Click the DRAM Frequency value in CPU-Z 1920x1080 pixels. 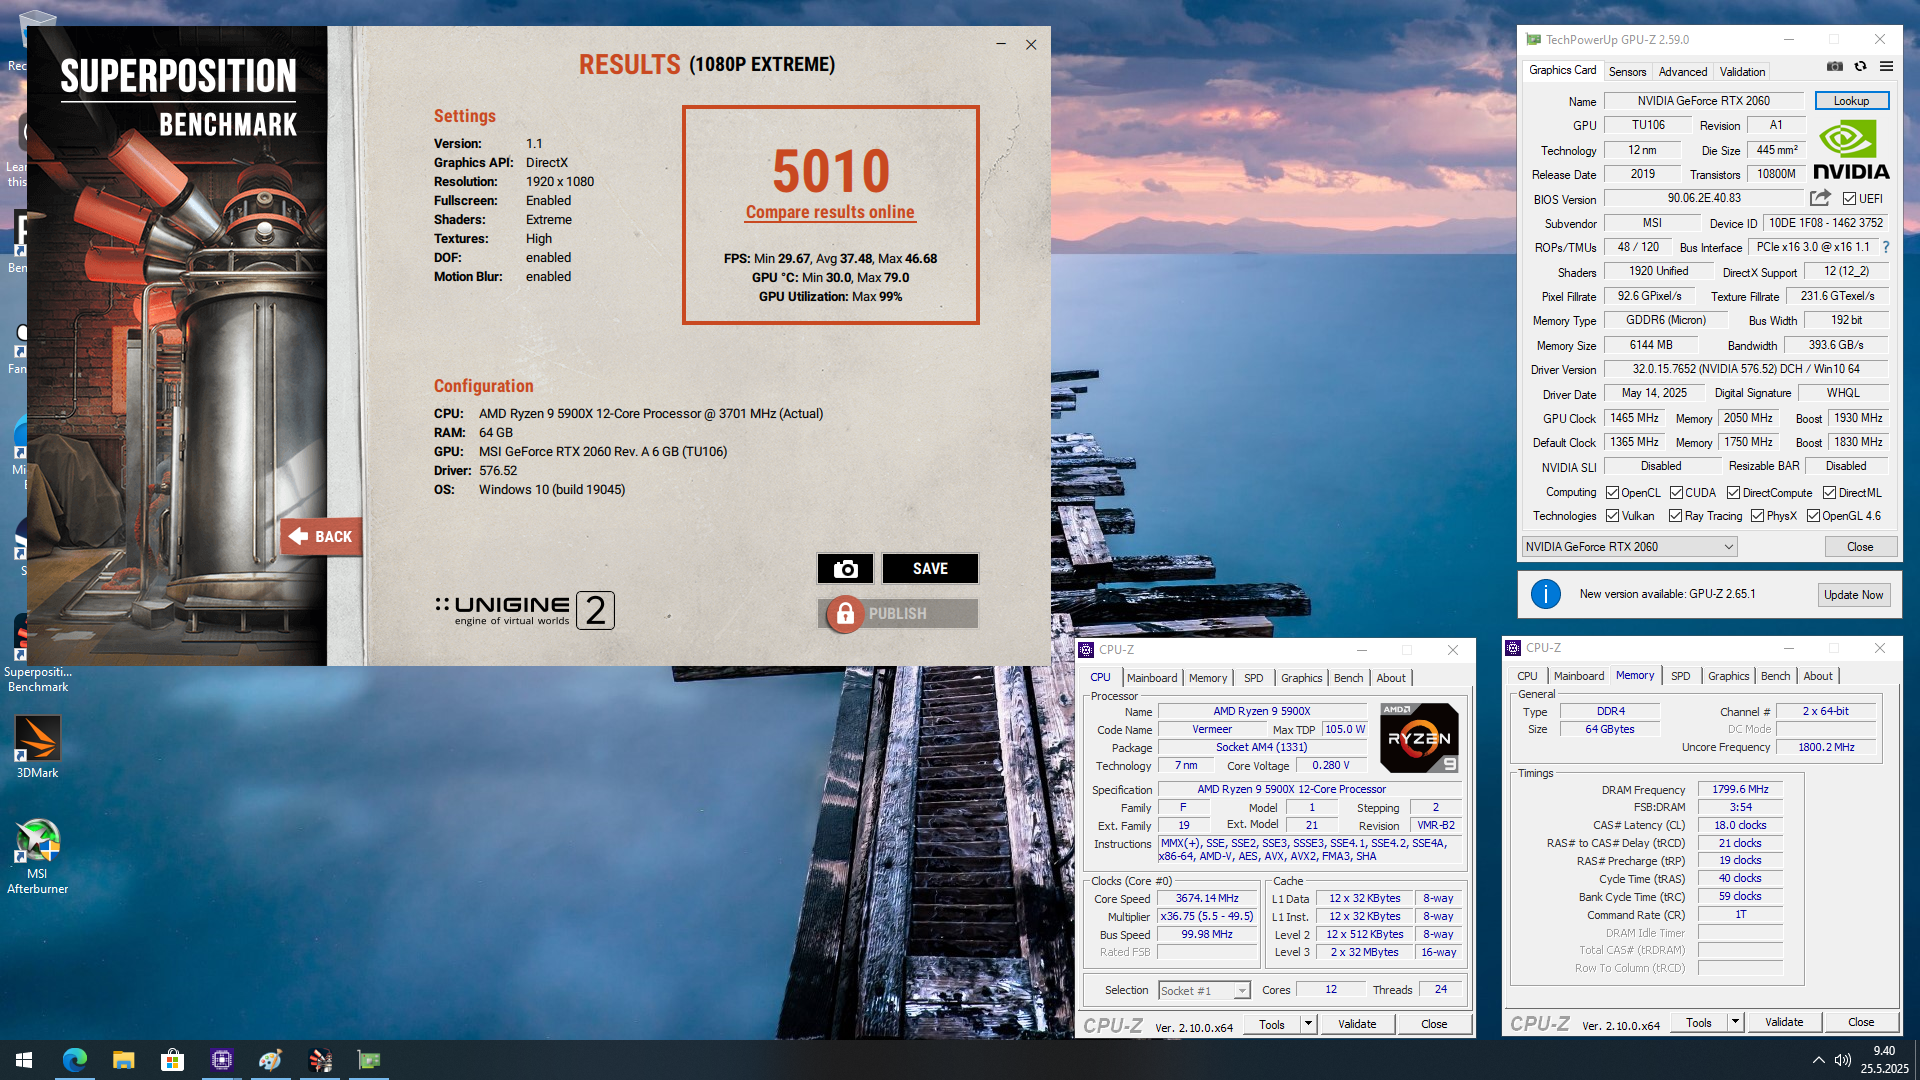[x=1740, y=789]
